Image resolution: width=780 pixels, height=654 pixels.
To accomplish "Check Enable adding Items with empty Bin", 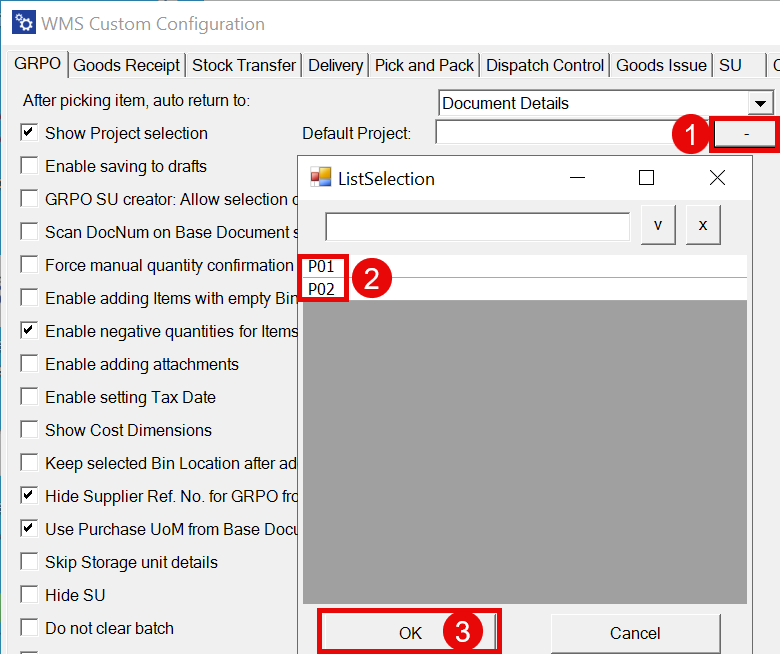I will pyautogui.click(x=29, y=297).
